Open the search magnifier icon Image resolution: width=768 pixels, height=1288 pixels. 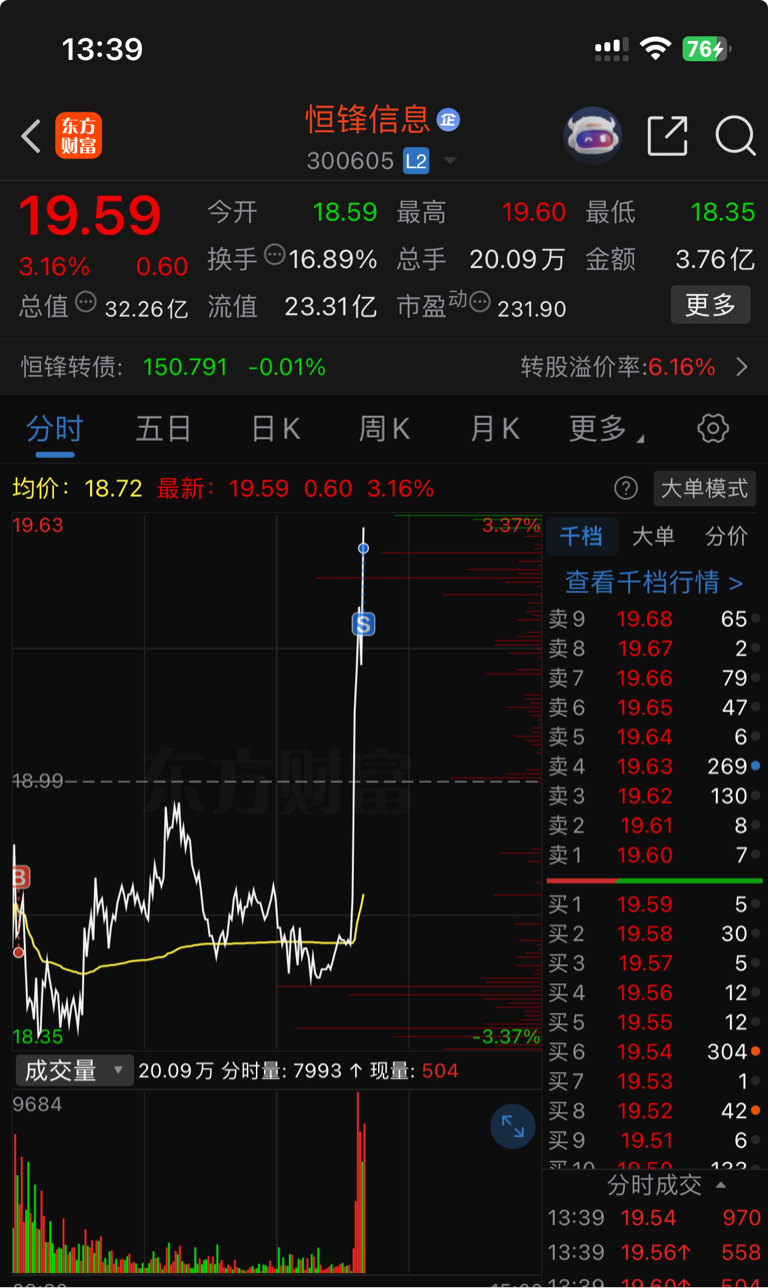735,136
